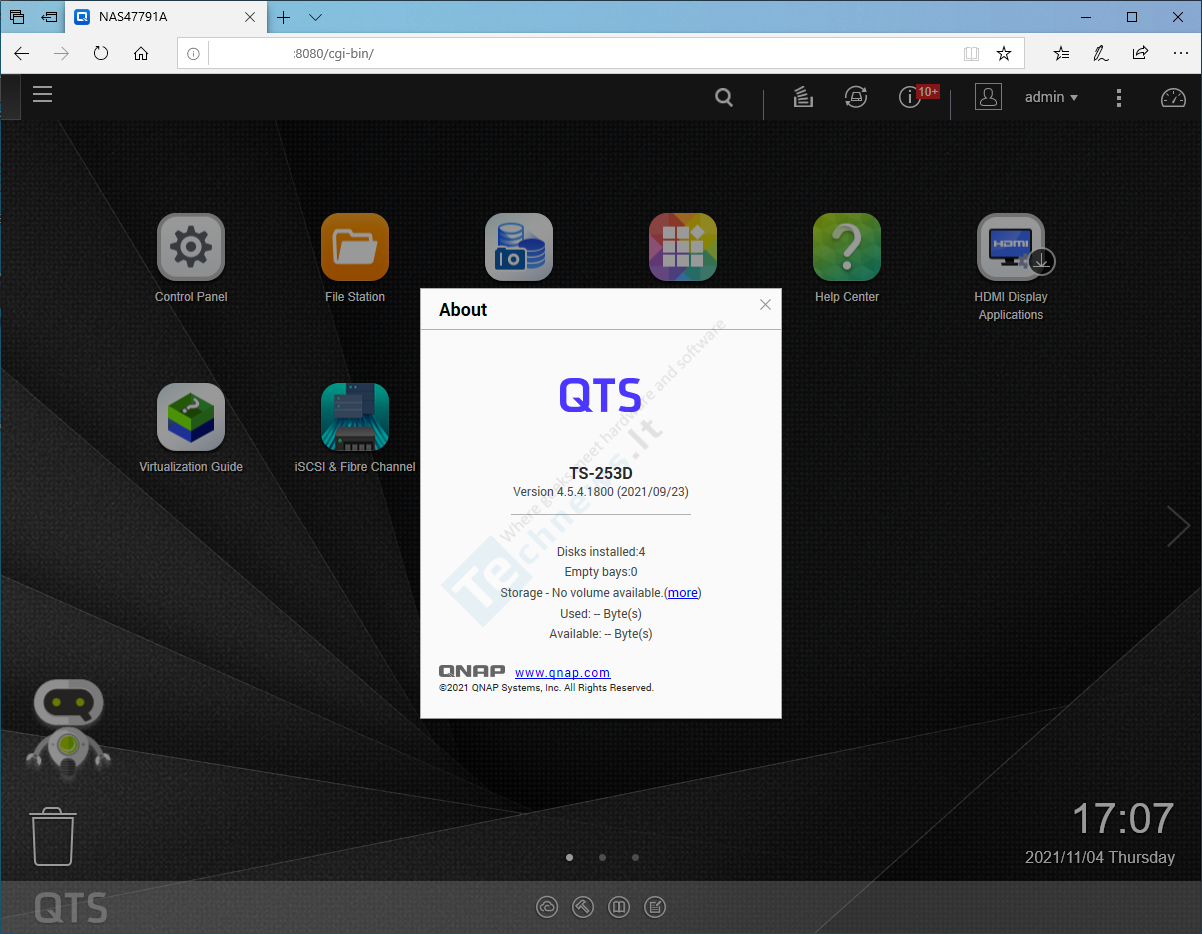The height and width of the screenshot is (934, 1202).
Task: Select the NAS47791A browser tab
Action: pyautogui.click(x=166, y=17)
